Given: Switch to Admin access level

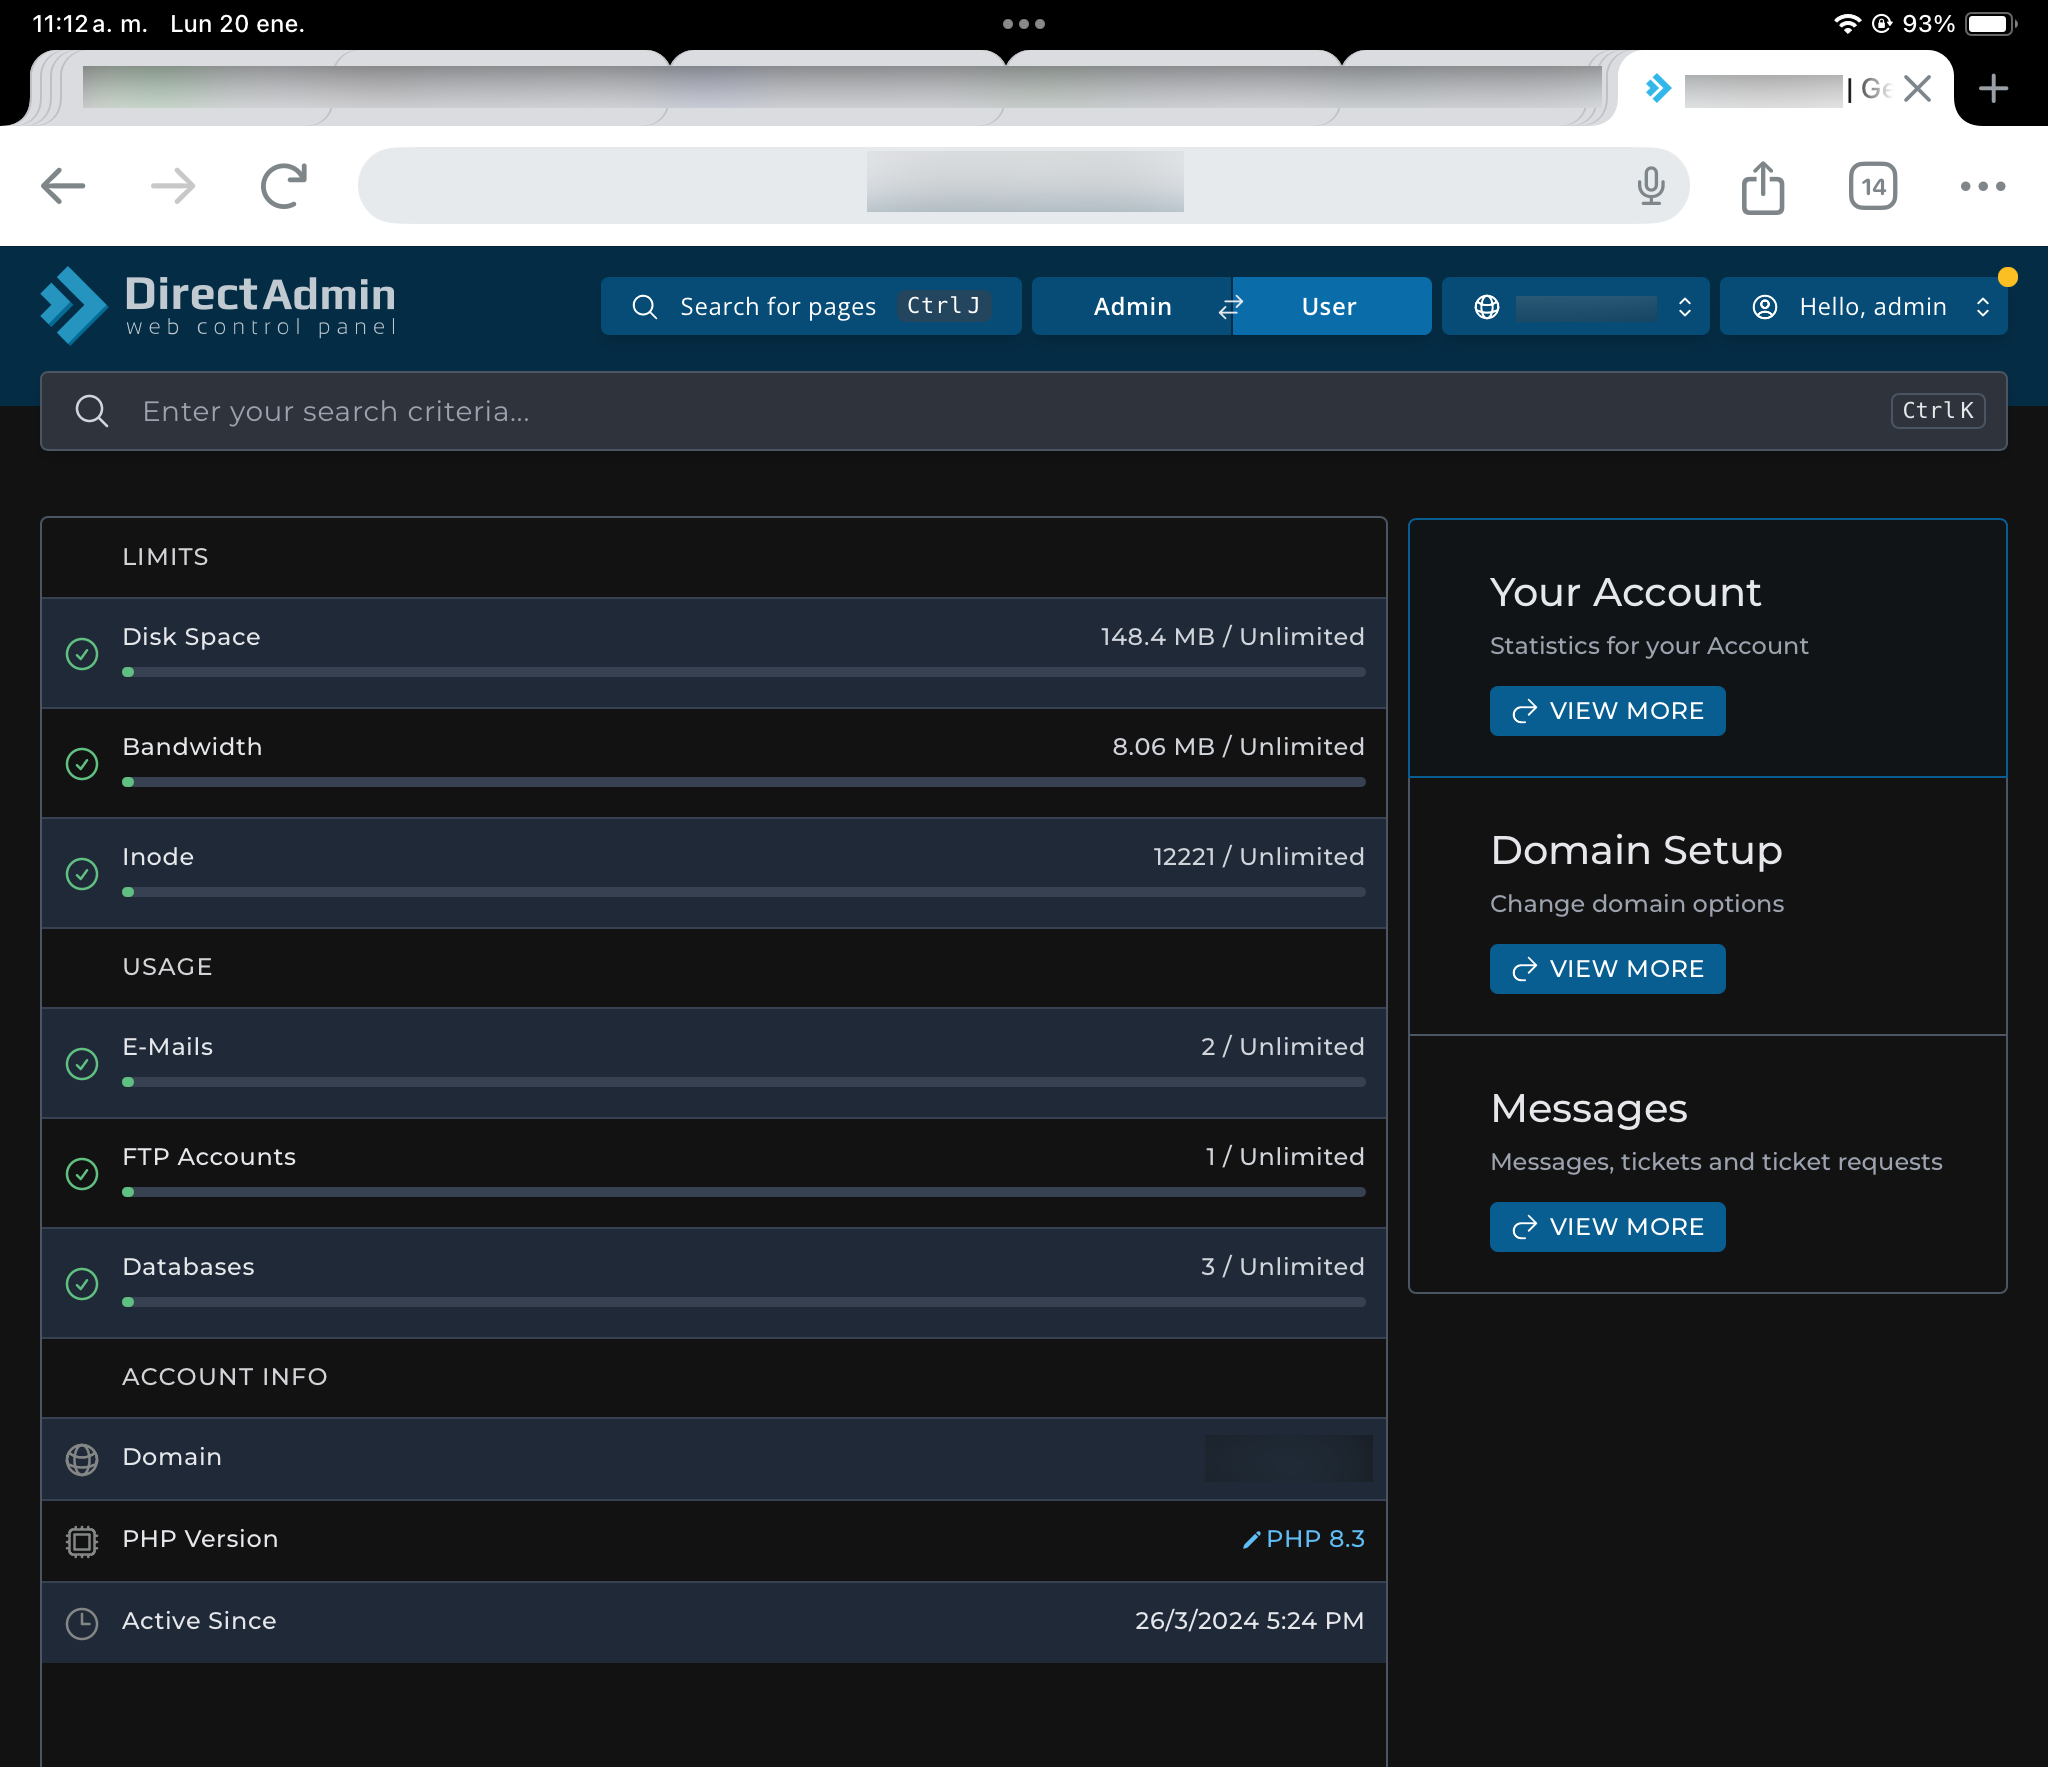Looking at the screenshot, I should pyautogui.click(x=1132, y=306).
